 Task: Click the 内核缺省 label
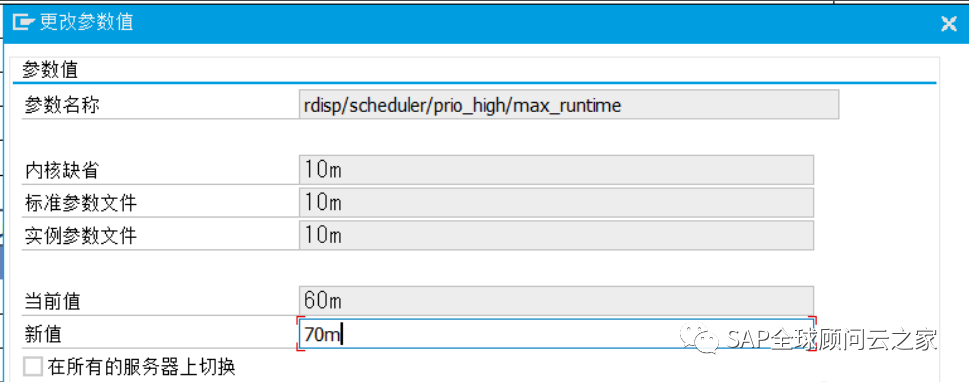tap(62, 171)
